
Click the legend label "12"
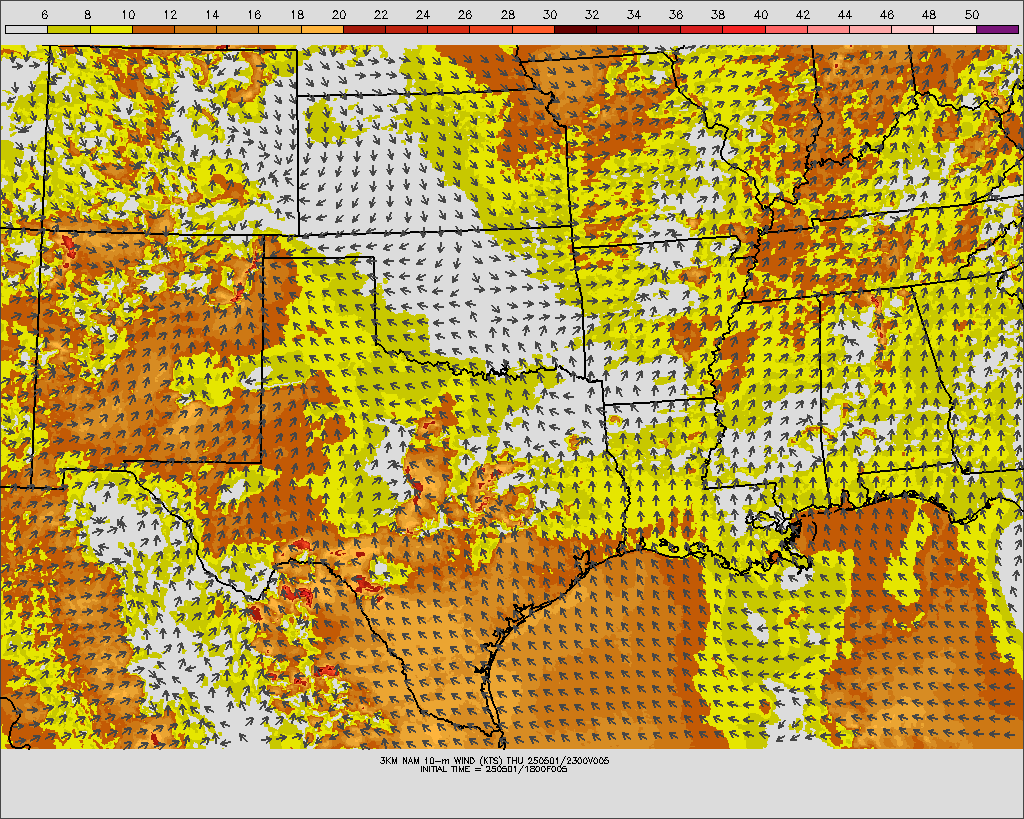(x=170, y=15)
